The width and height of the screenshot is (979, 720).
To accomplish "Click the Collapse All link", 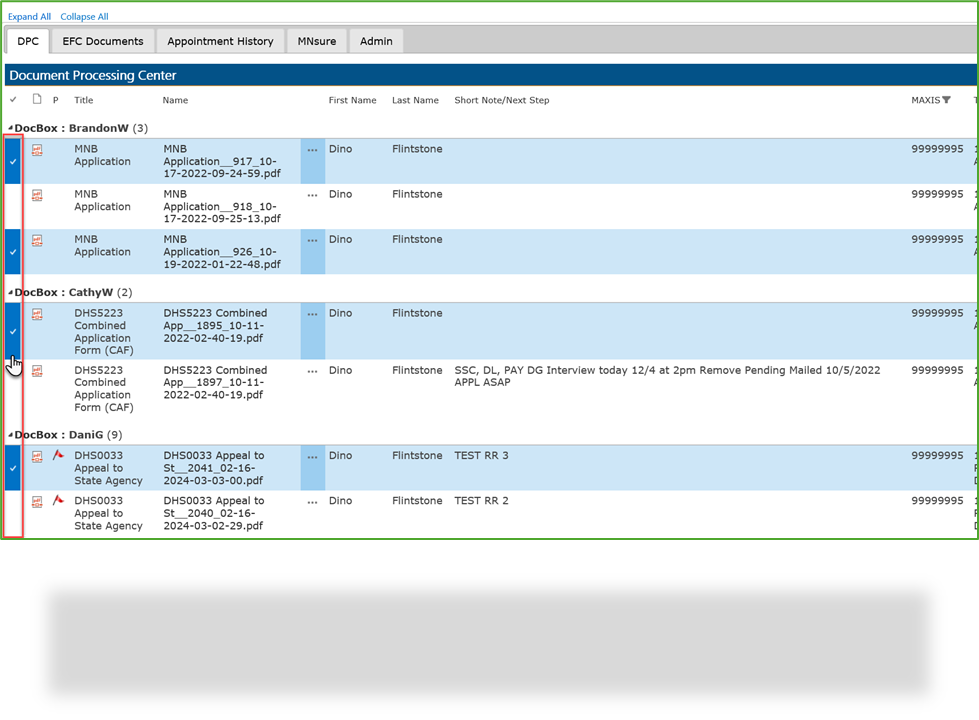I will [x=84, y=16].
